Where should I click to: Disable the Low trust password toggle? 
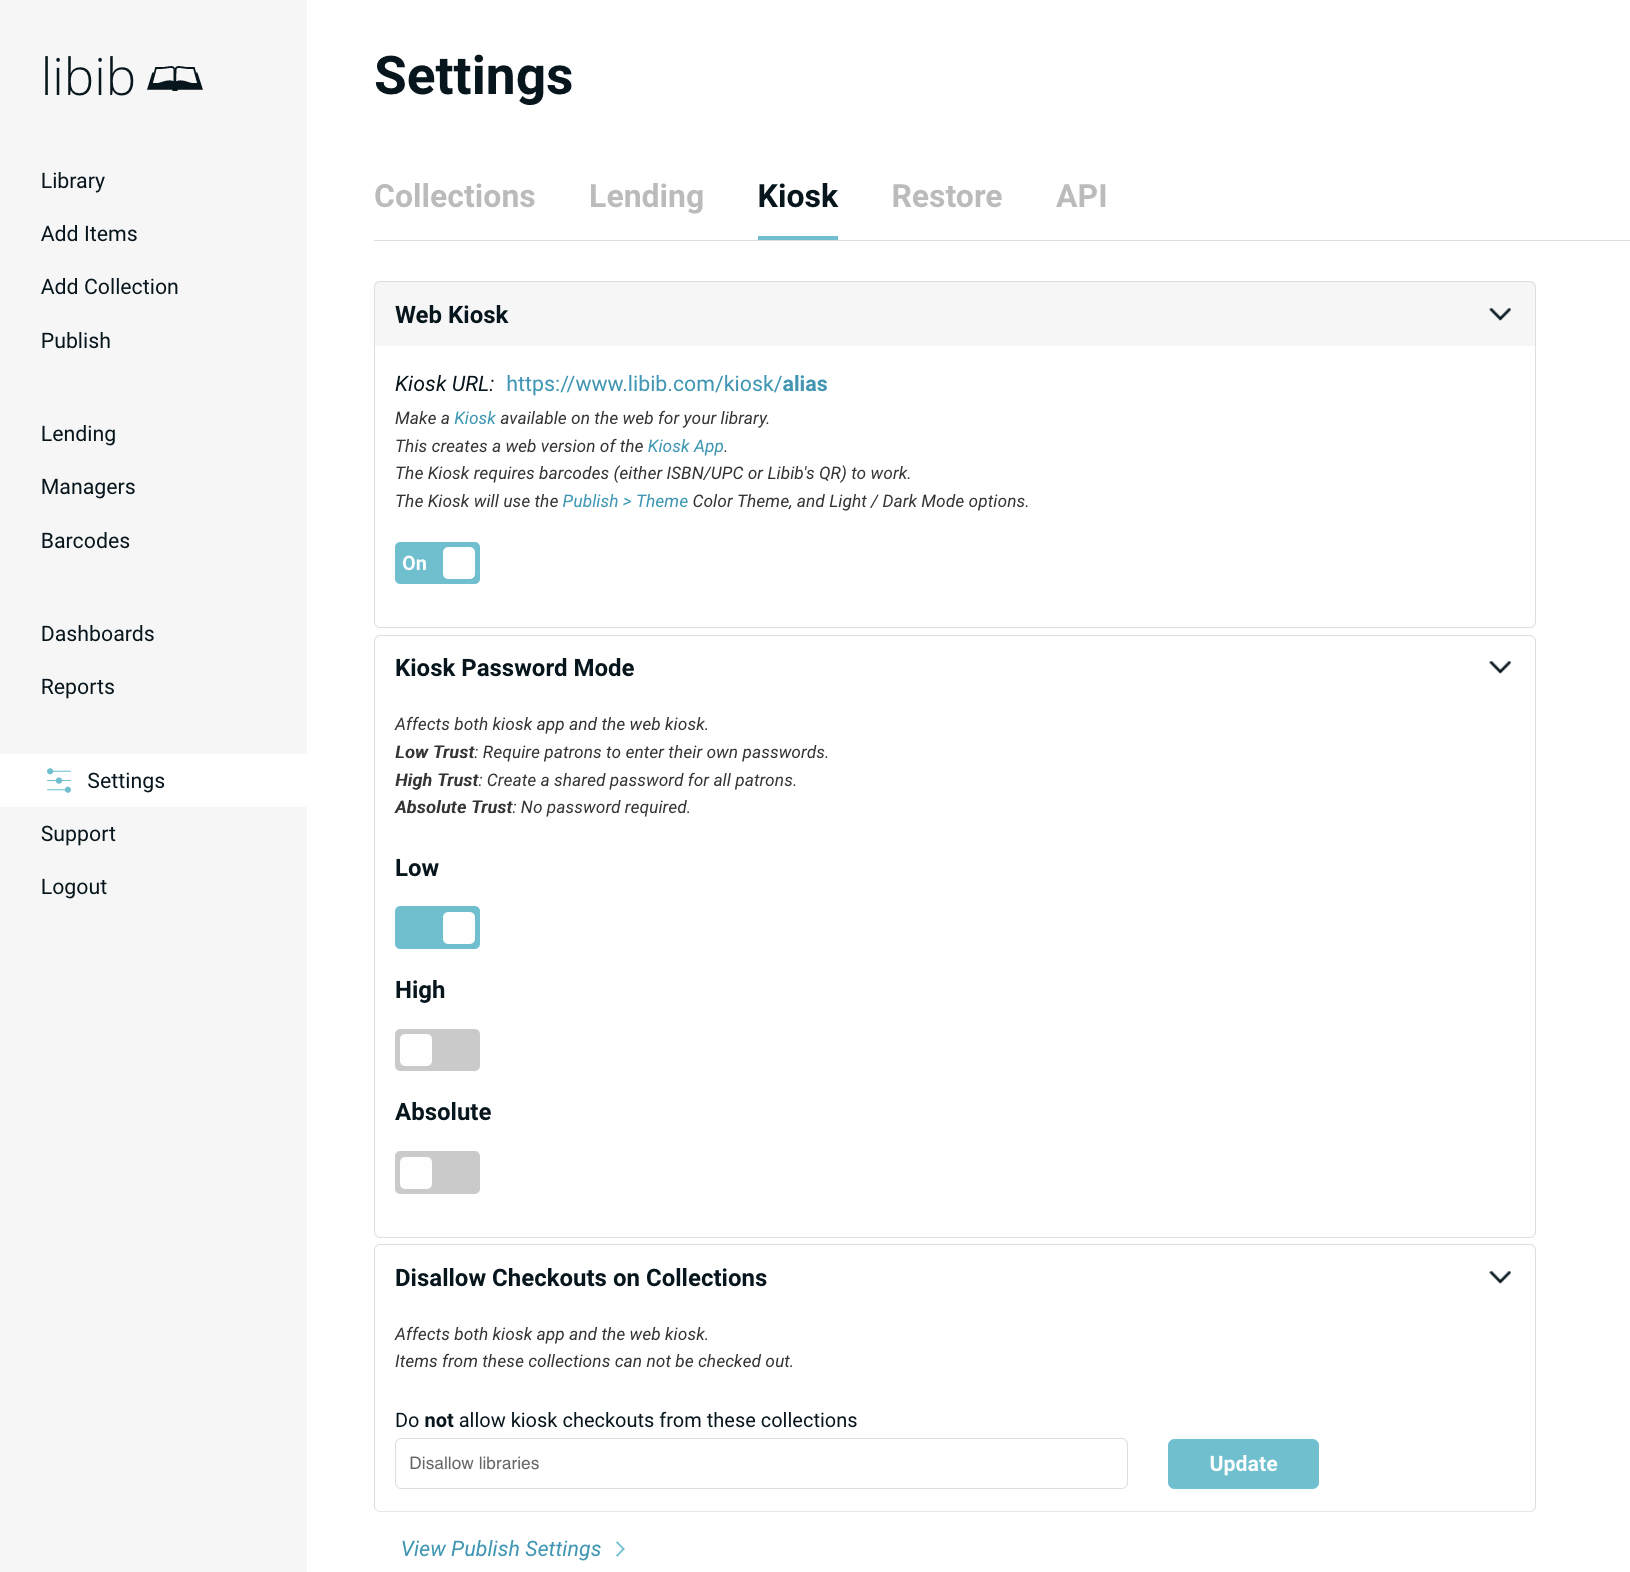coord(437,927)
